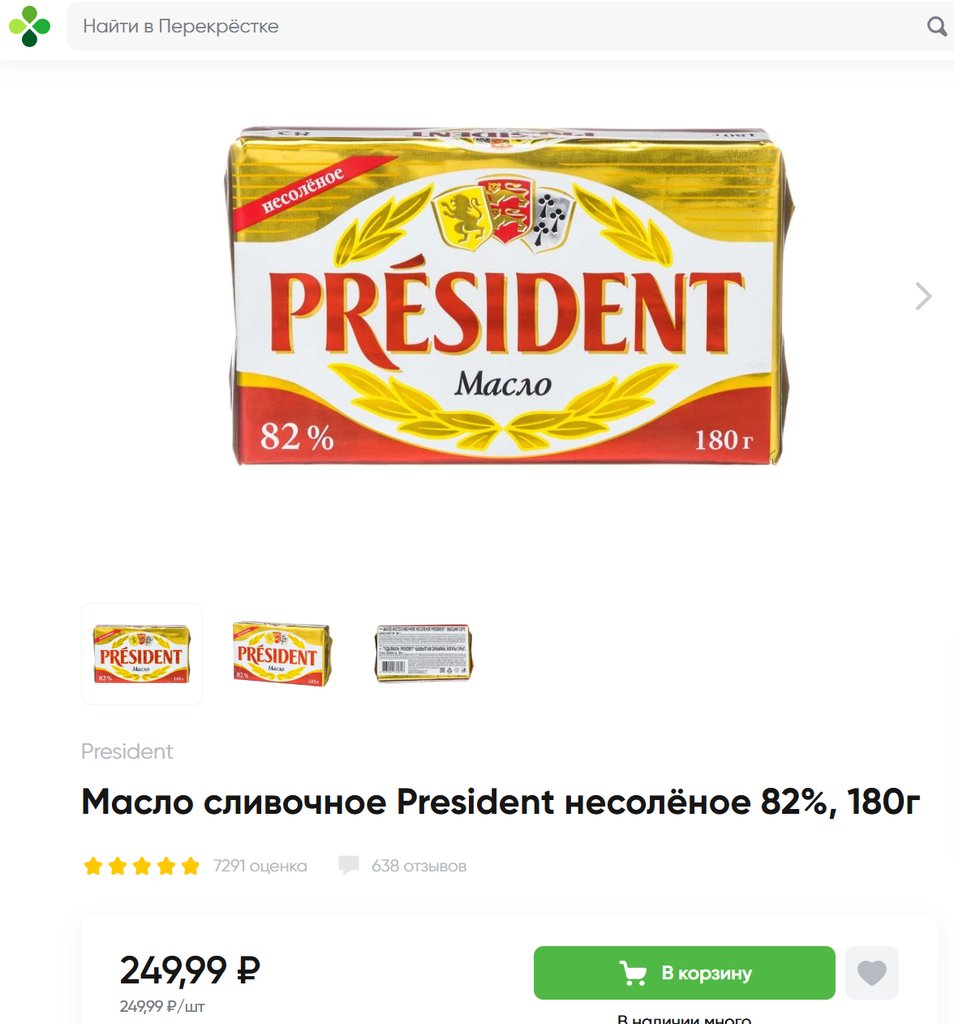Click the fifth rating star
The height and width of the screenshot is (1024, 954).
190,866
